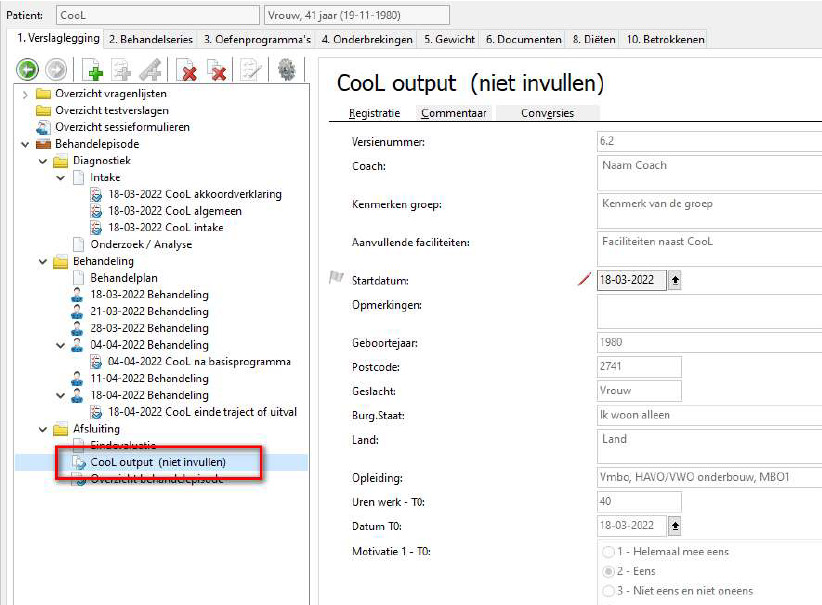Click the Opmerkingen text field

(x=709, y=311)
